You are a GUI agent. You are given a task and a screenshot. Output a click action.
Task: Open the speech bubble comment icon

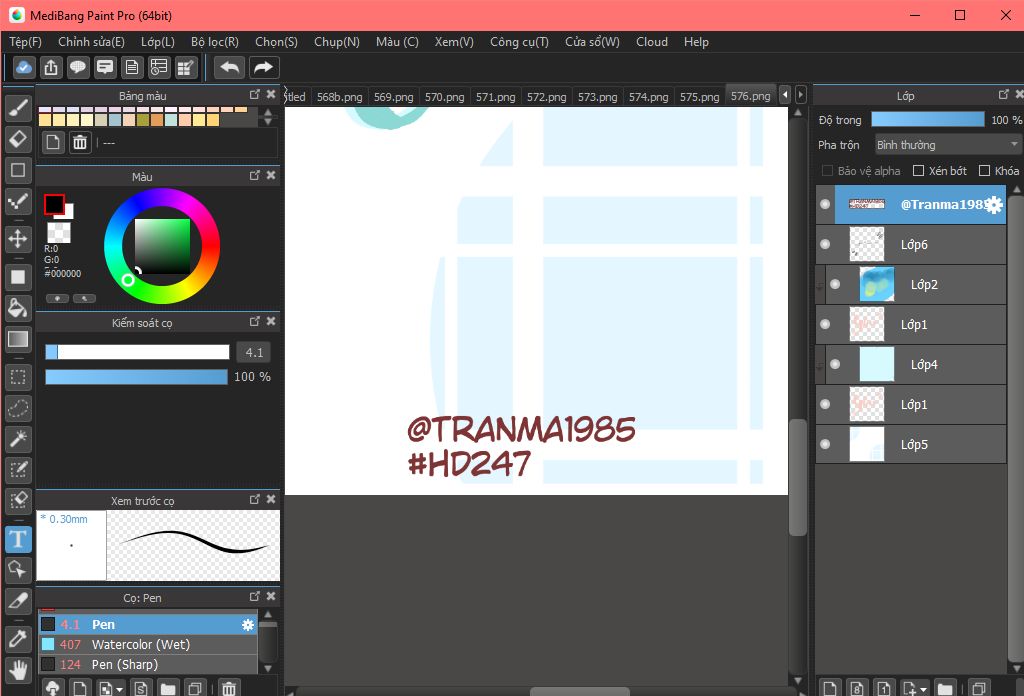(x=78, y=67)
